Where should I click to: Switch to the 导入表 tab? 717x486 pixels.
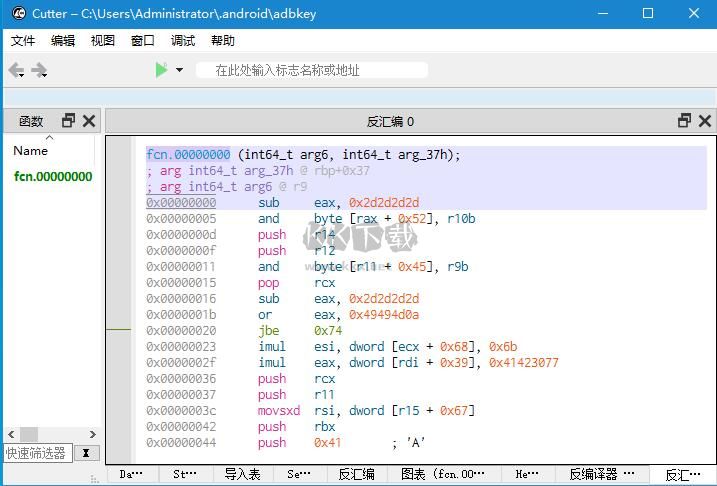point(242,474)
